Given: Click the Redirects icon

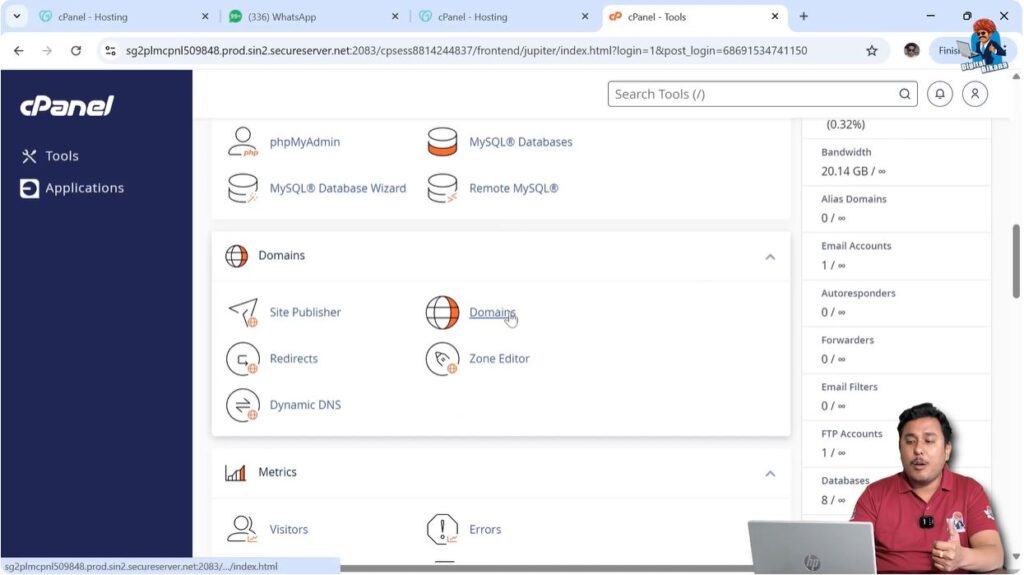Looking at the screenshot, I should pos(243,359).
